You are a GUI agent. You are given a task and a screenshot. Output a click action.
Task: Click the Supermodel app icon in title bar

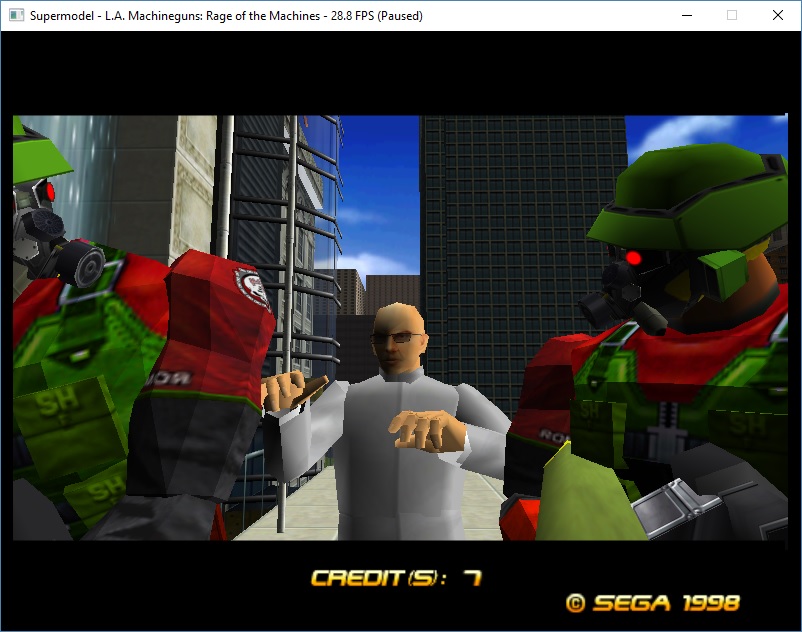click(x=16, y=15)
